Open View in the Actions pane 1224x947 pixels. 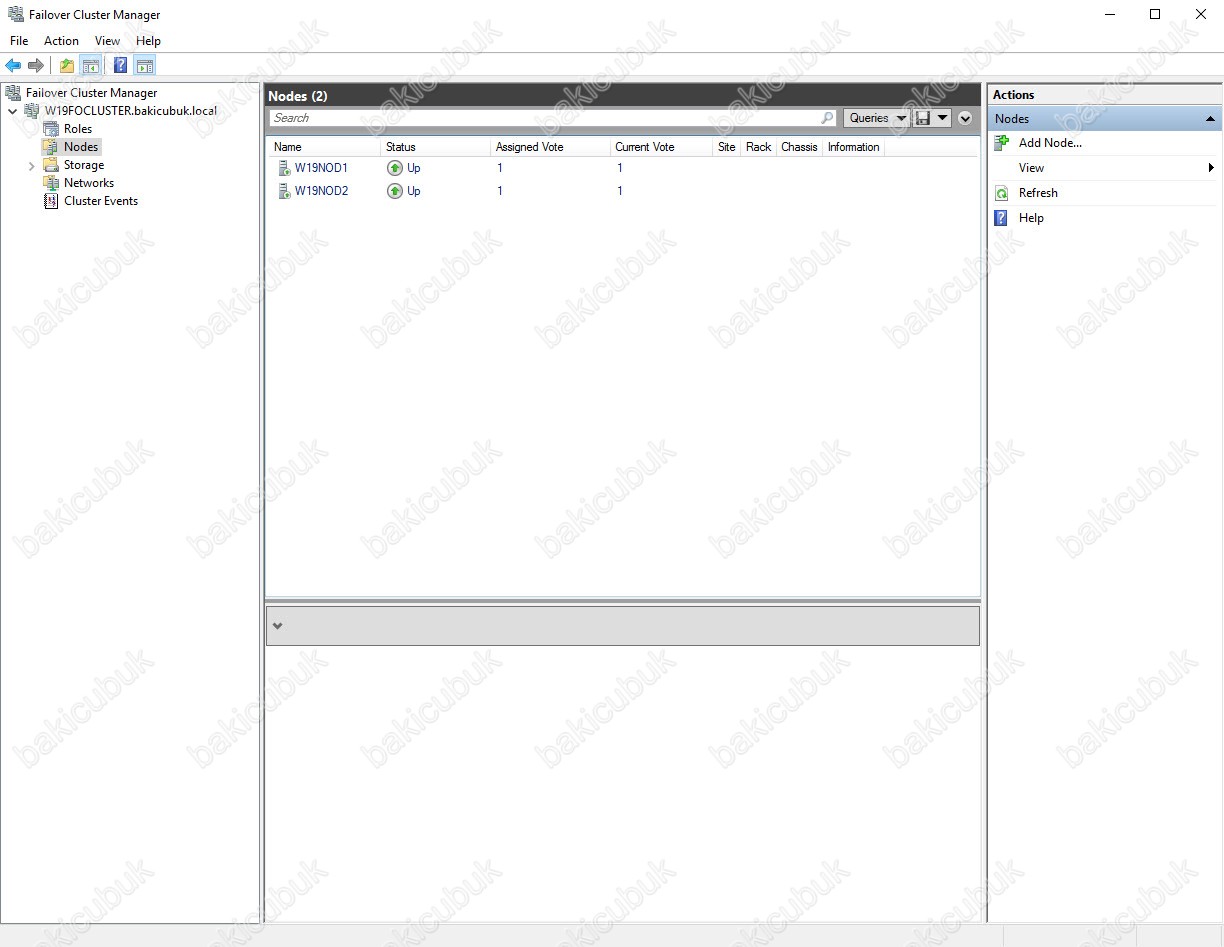pyautogui.click(x=1031, y=168)
